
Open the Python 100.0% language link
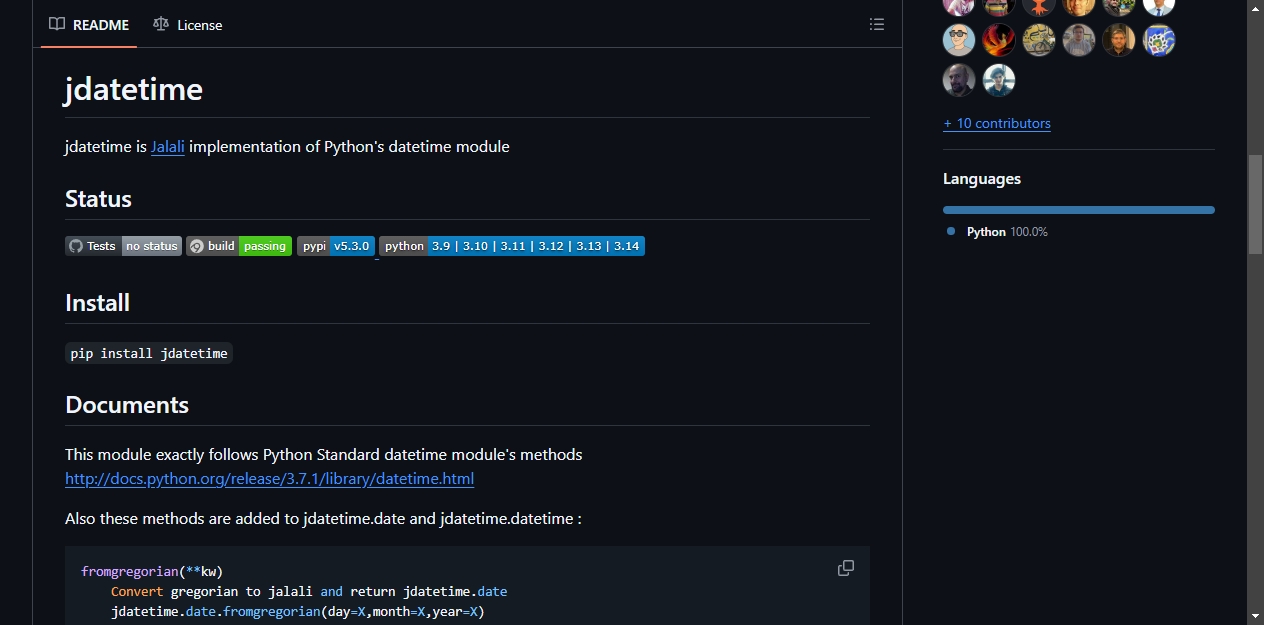997,232
